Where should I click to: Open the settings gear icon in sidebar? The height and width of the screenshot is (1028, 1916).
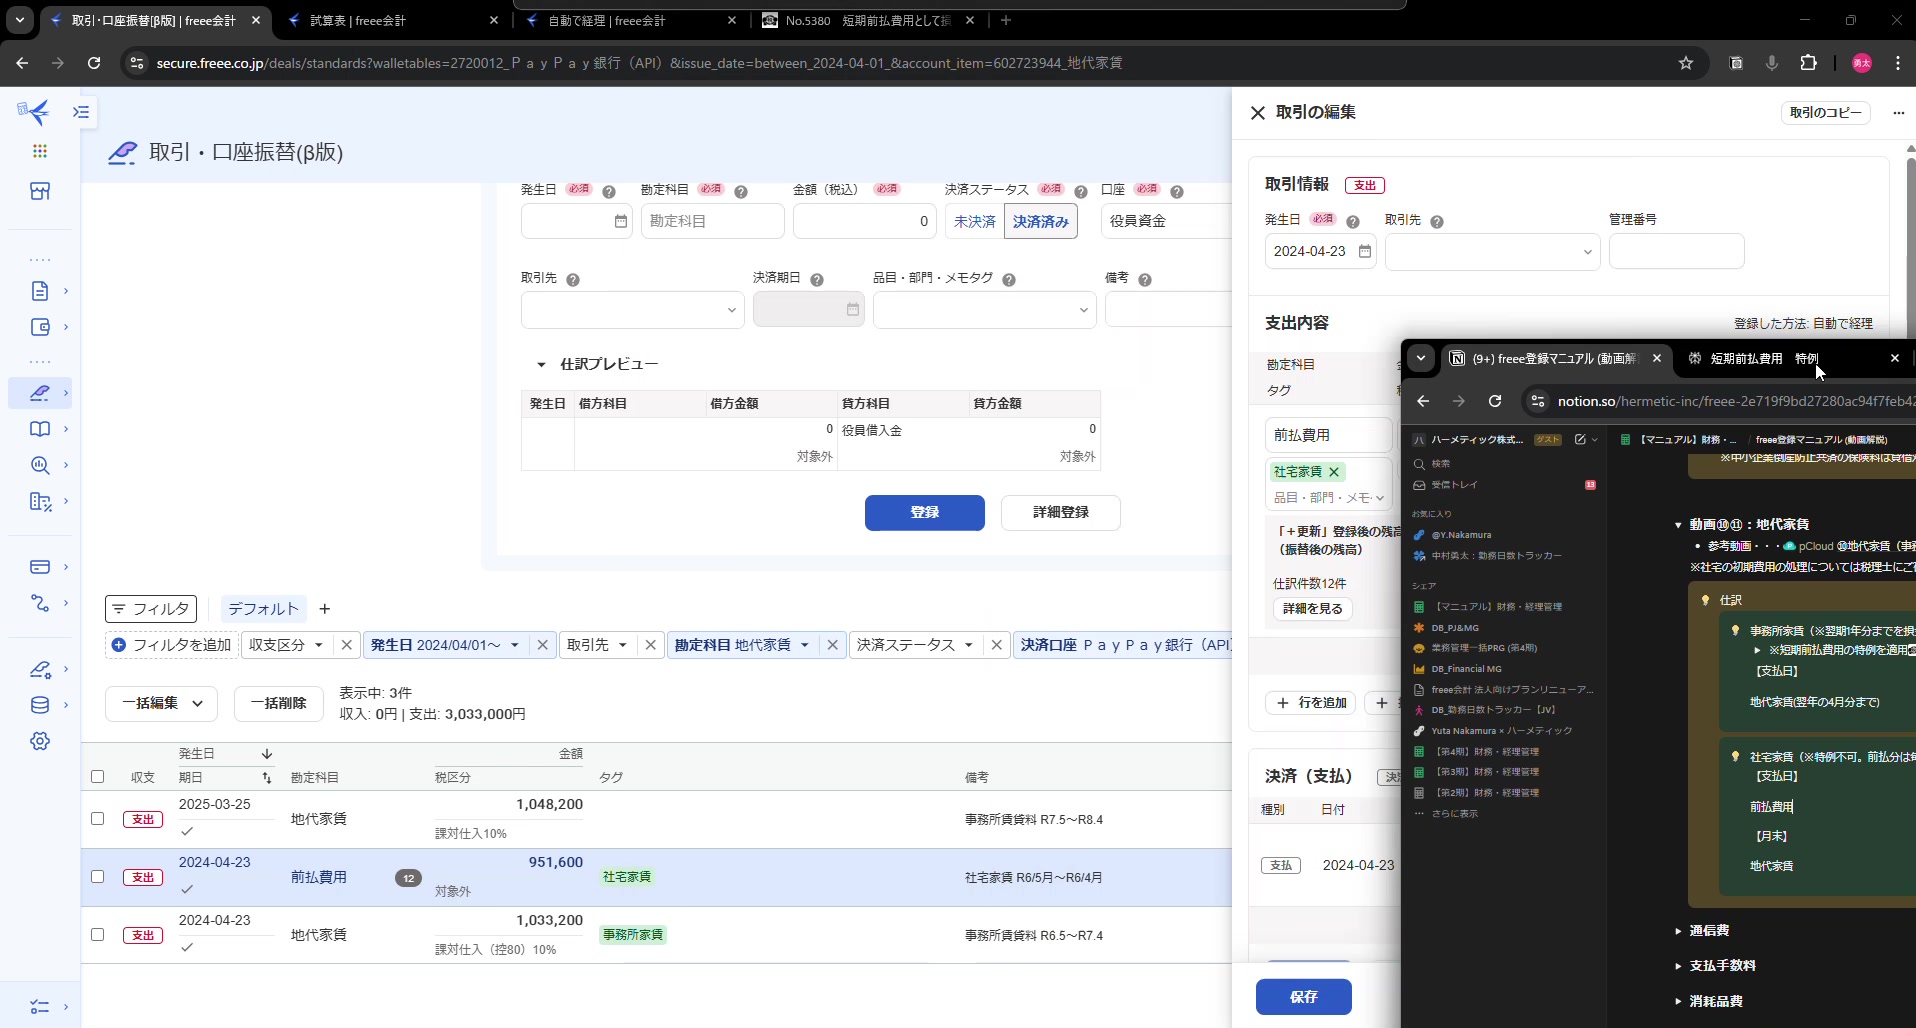(40, 741)
